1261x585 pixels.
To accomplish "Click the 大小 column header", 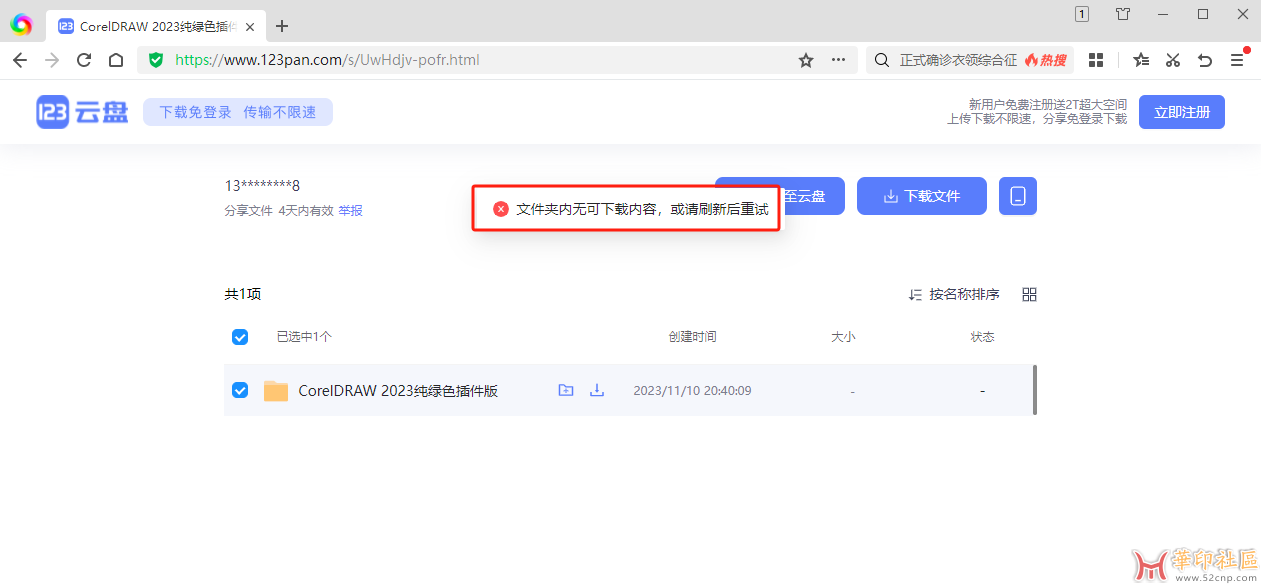I will tap(843, 337).
